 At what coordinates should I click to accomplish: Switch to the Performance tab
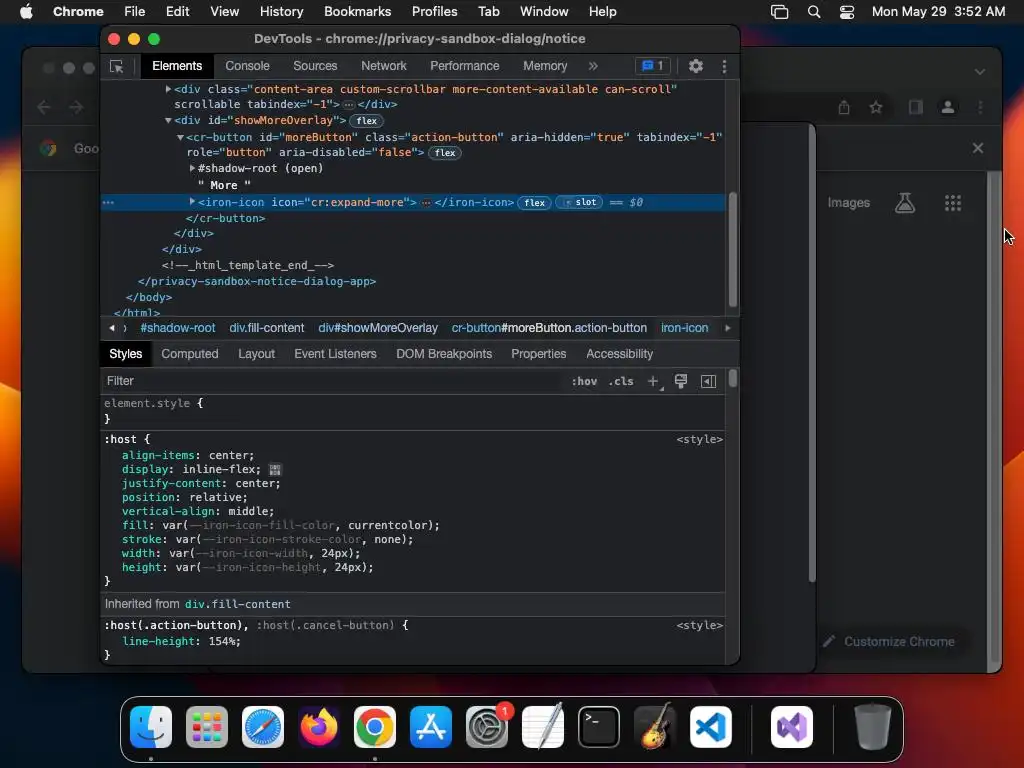pos(465,66)
